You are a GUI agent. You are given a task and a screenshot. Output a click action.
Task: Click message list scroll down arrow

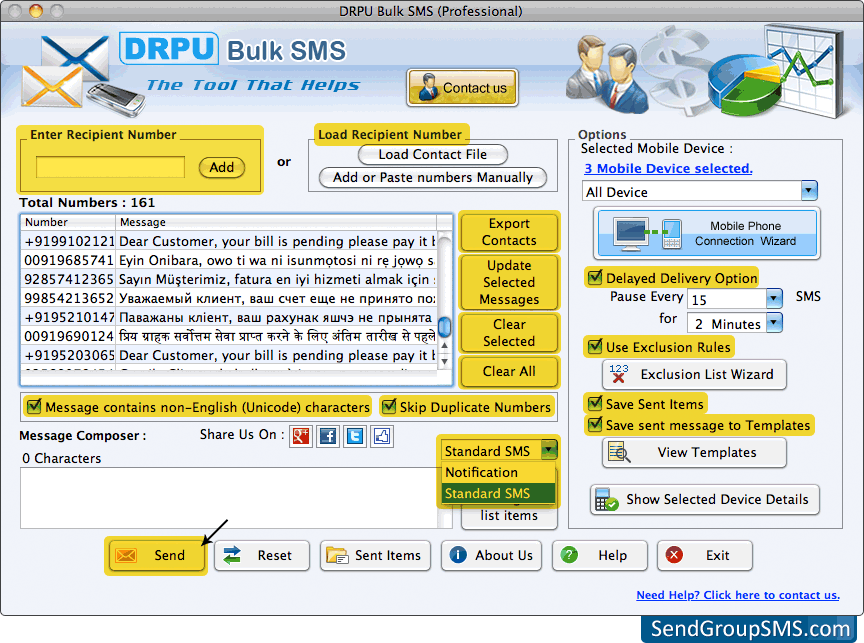click(444, 362)
